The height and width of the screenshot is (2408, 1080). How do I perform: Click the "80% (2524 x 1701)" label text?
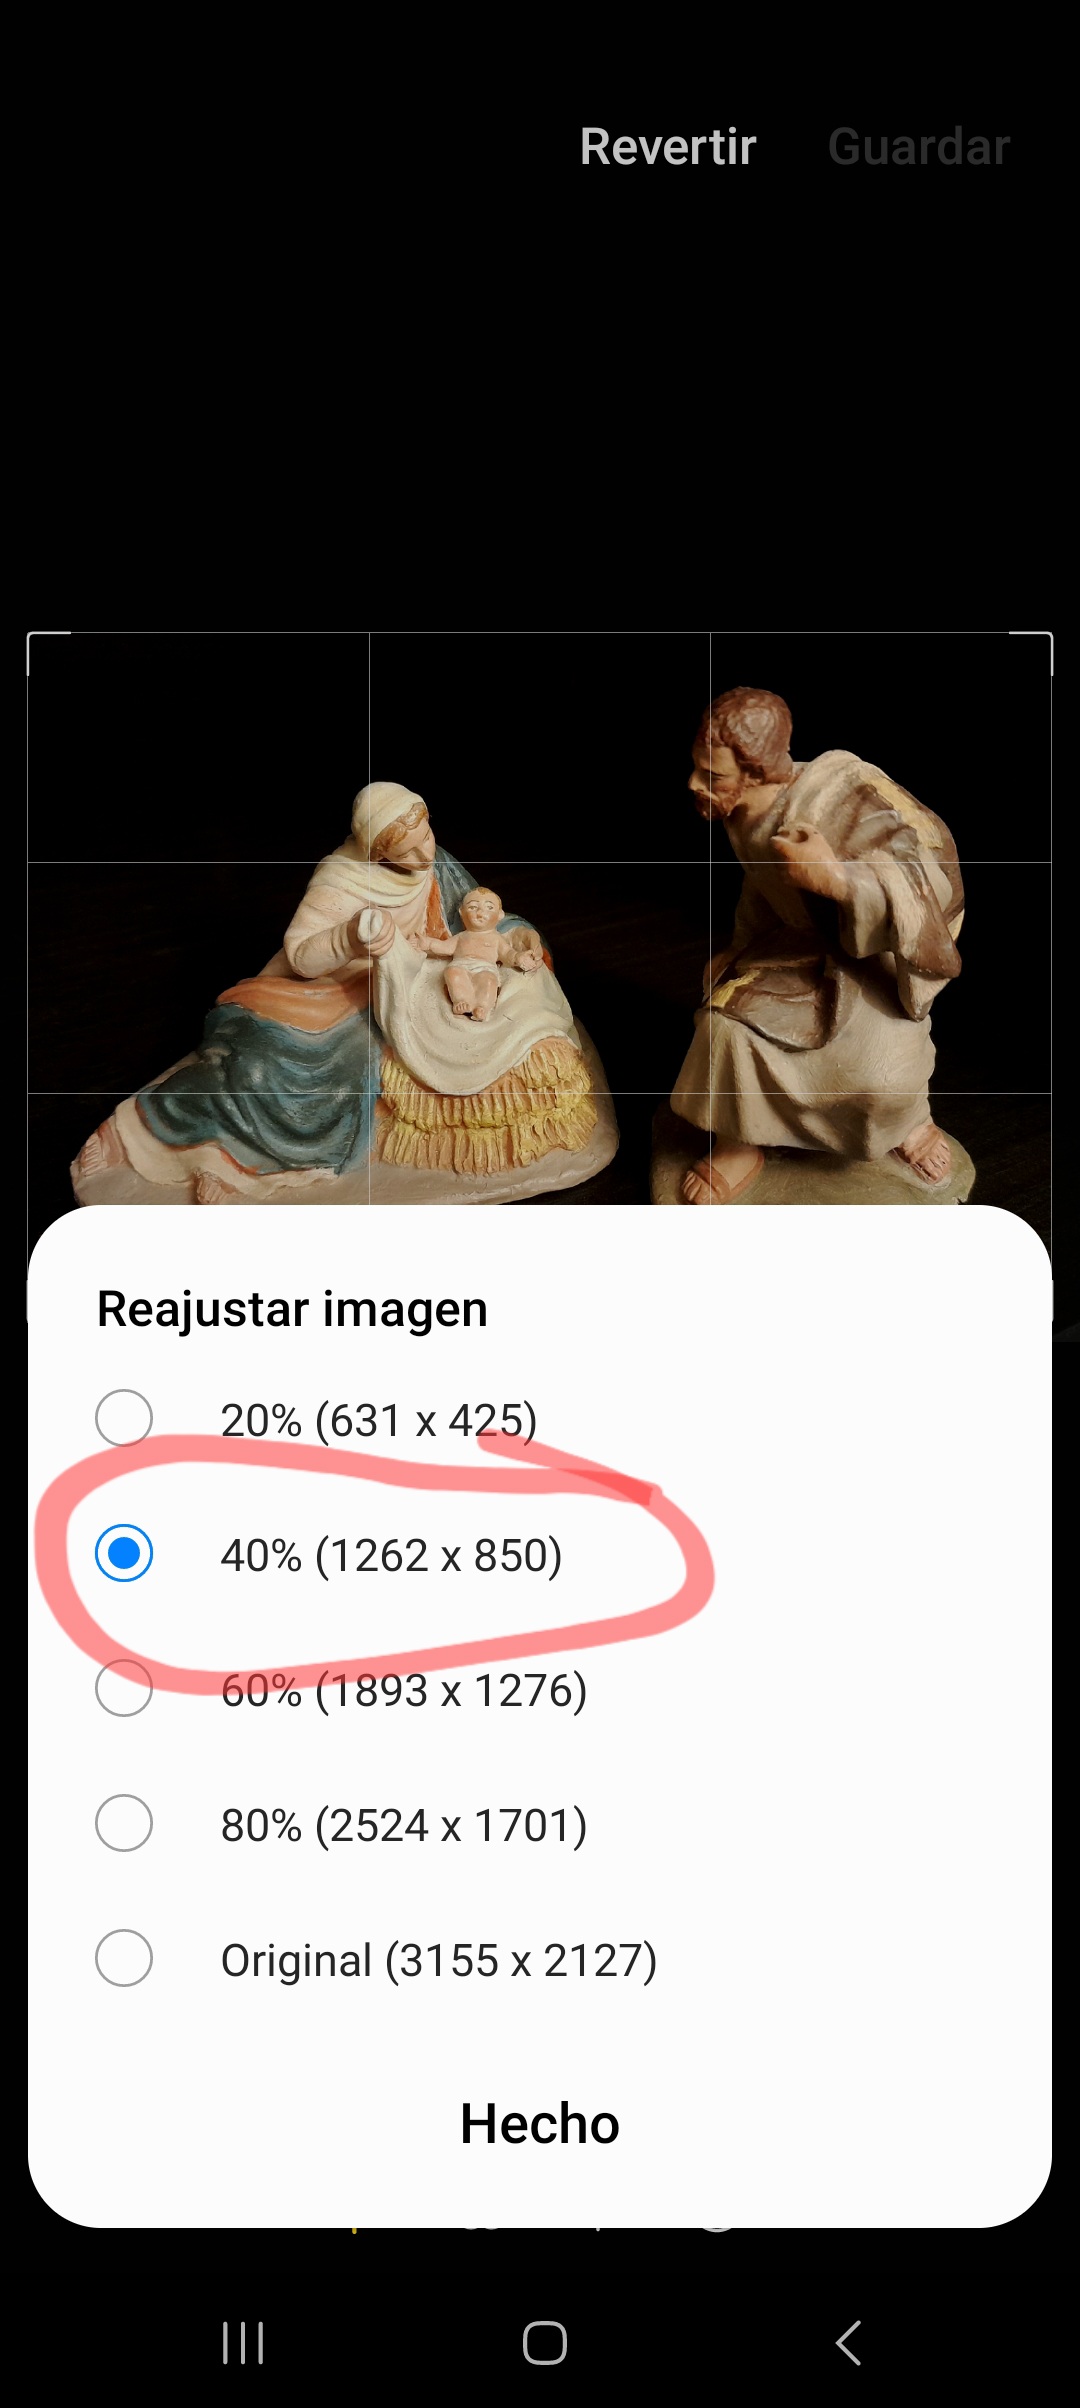pos(404,1825)
